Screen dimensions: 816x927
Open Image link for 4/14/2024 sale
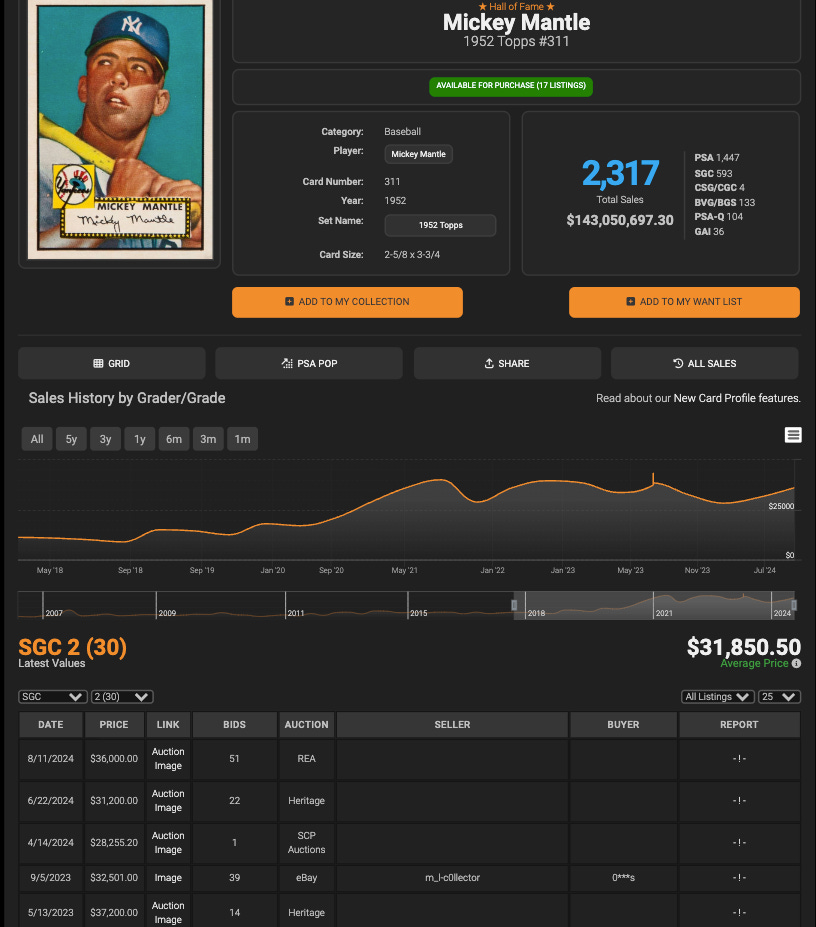[x=168, y=850]
